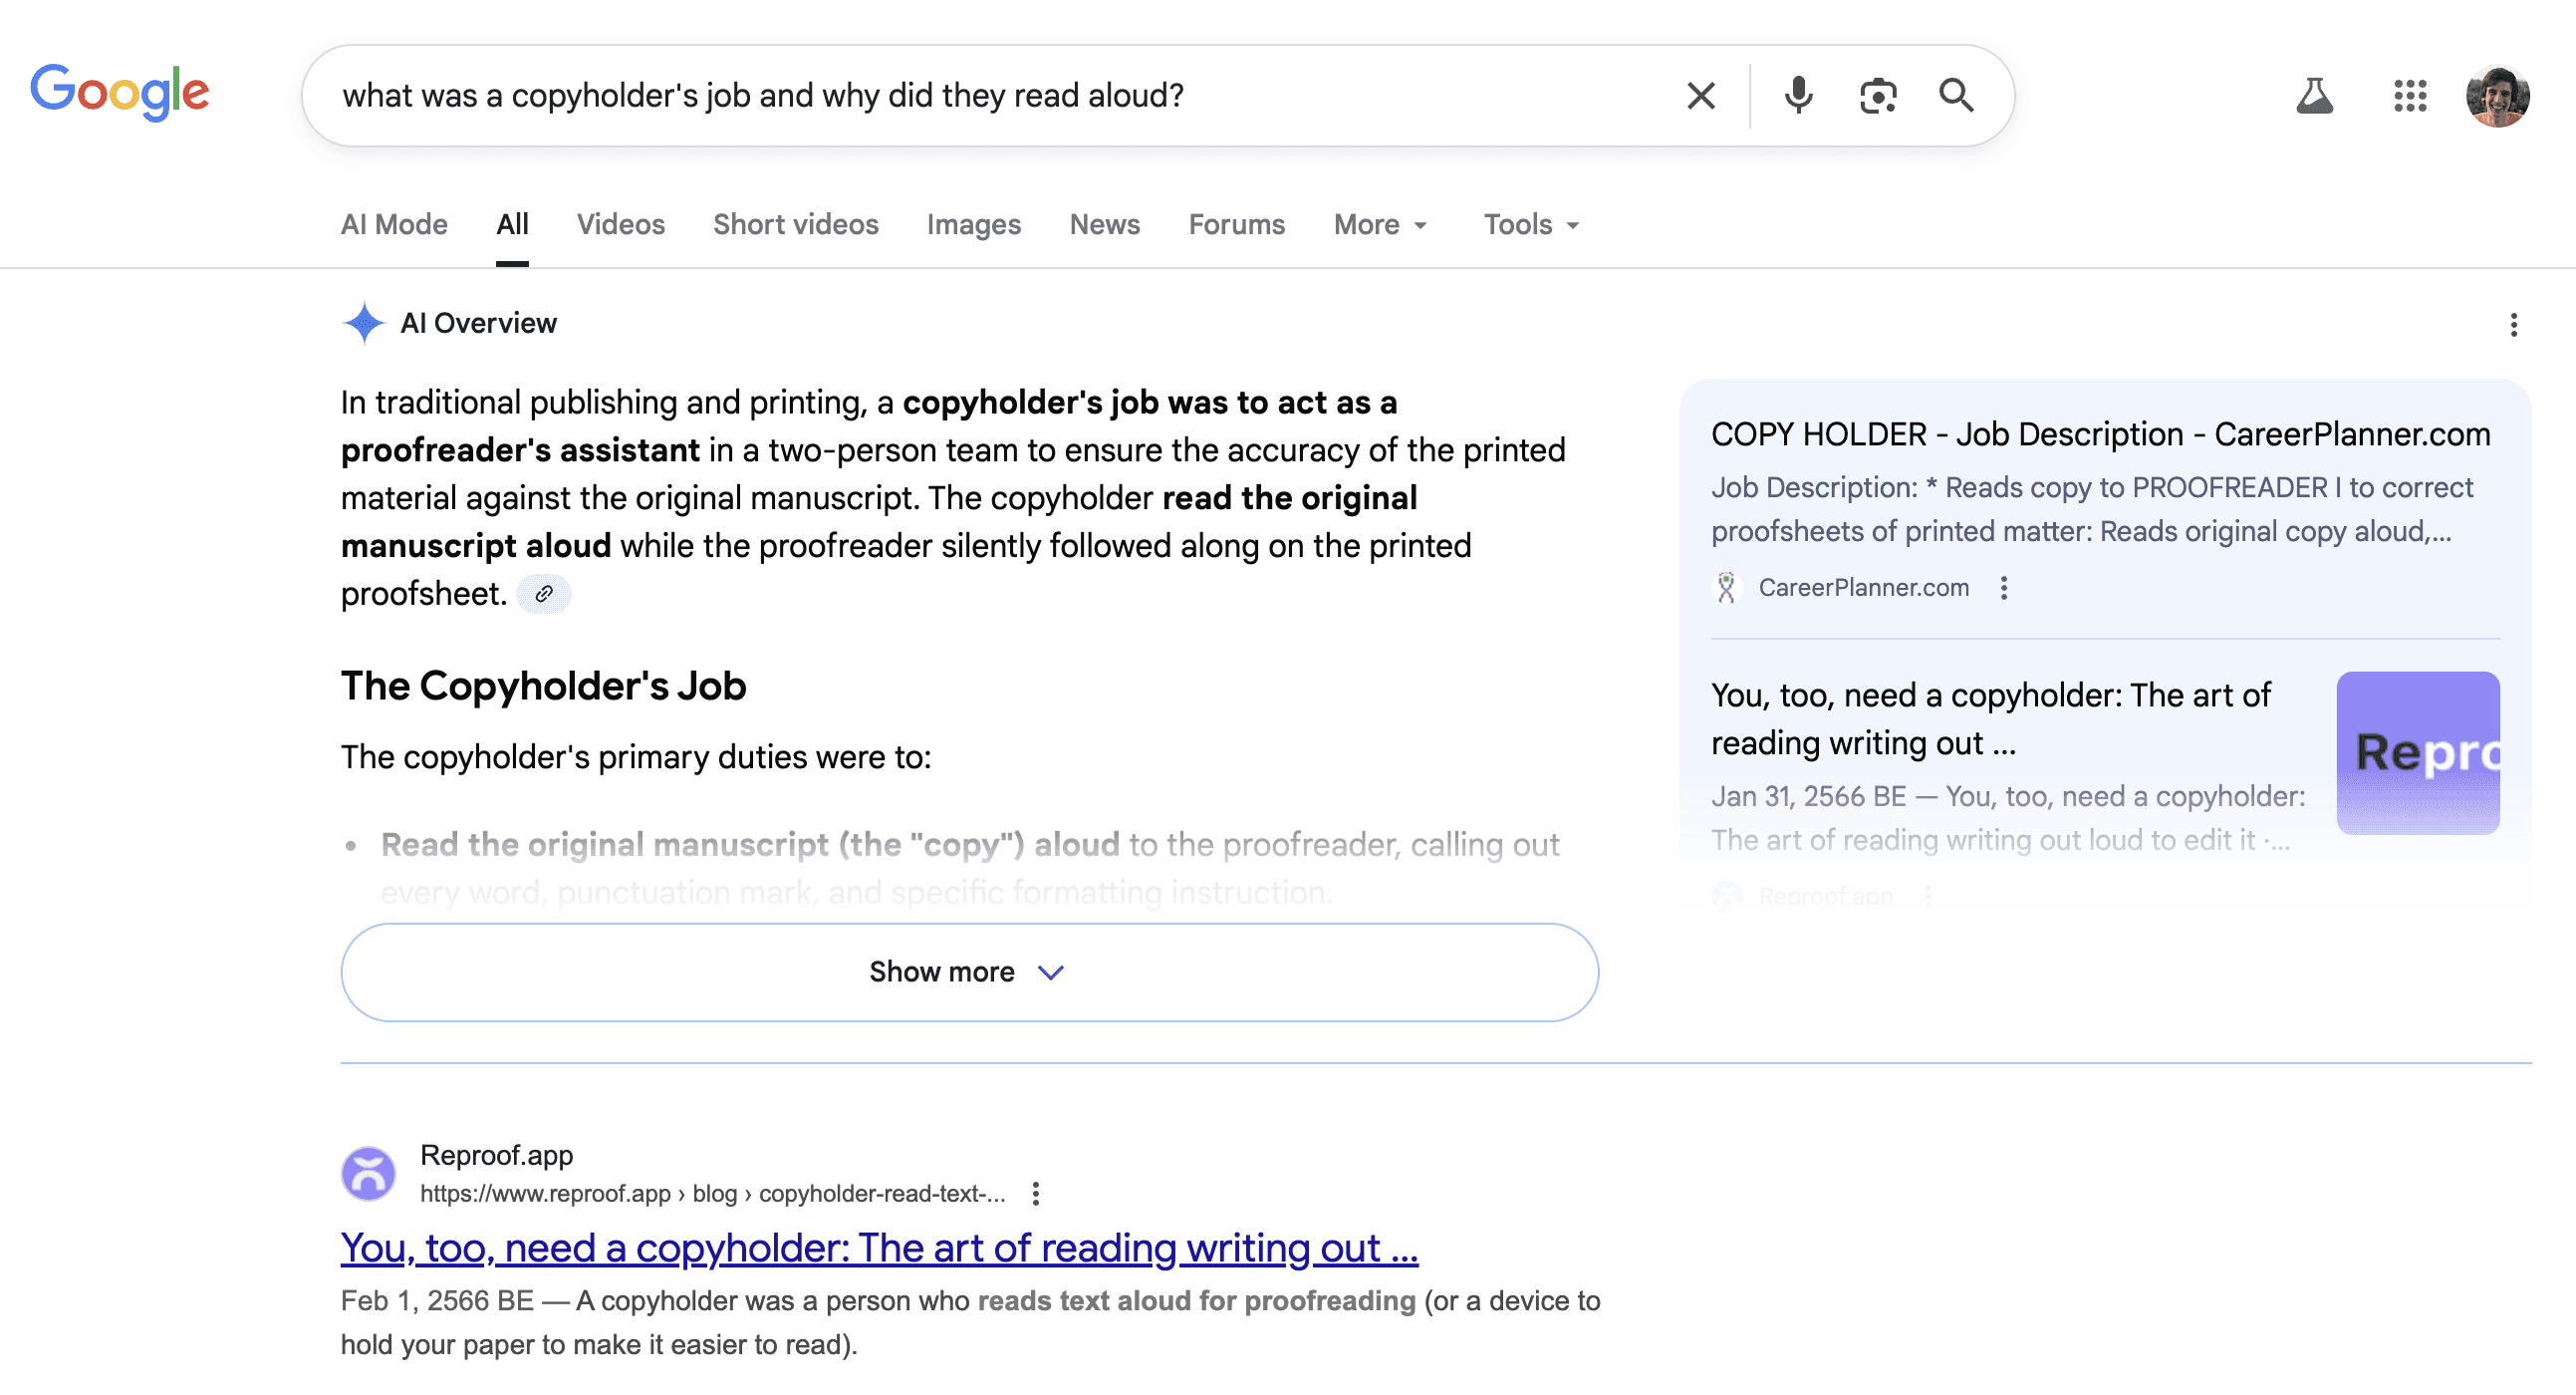Clear the search query using the X

pyautogui.click(x=1700, y=95)
